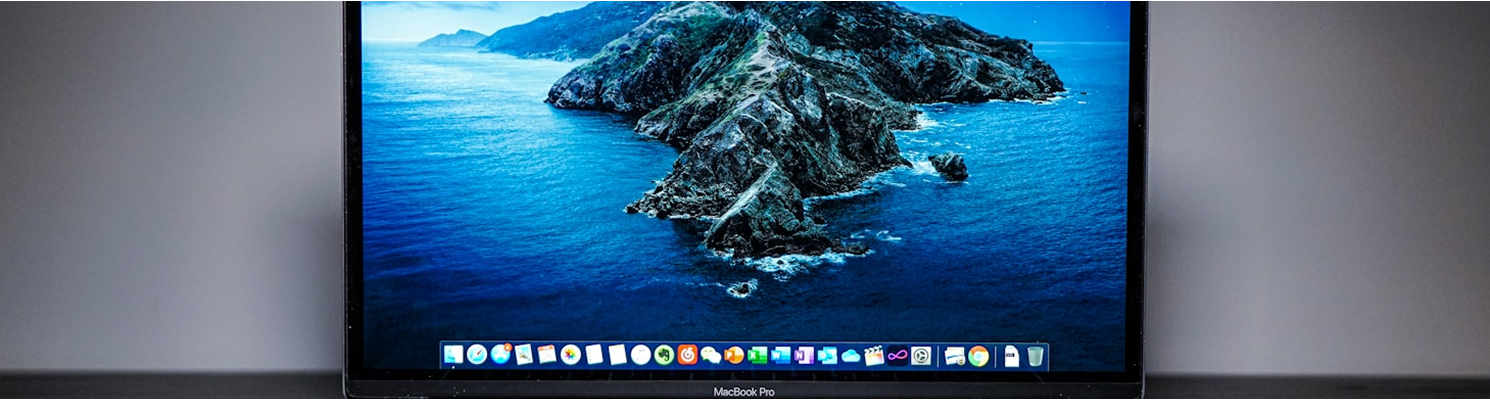Open OneDrive cloud icon
The height and width of the screenshot is (400, 1490).
(851, 355)
